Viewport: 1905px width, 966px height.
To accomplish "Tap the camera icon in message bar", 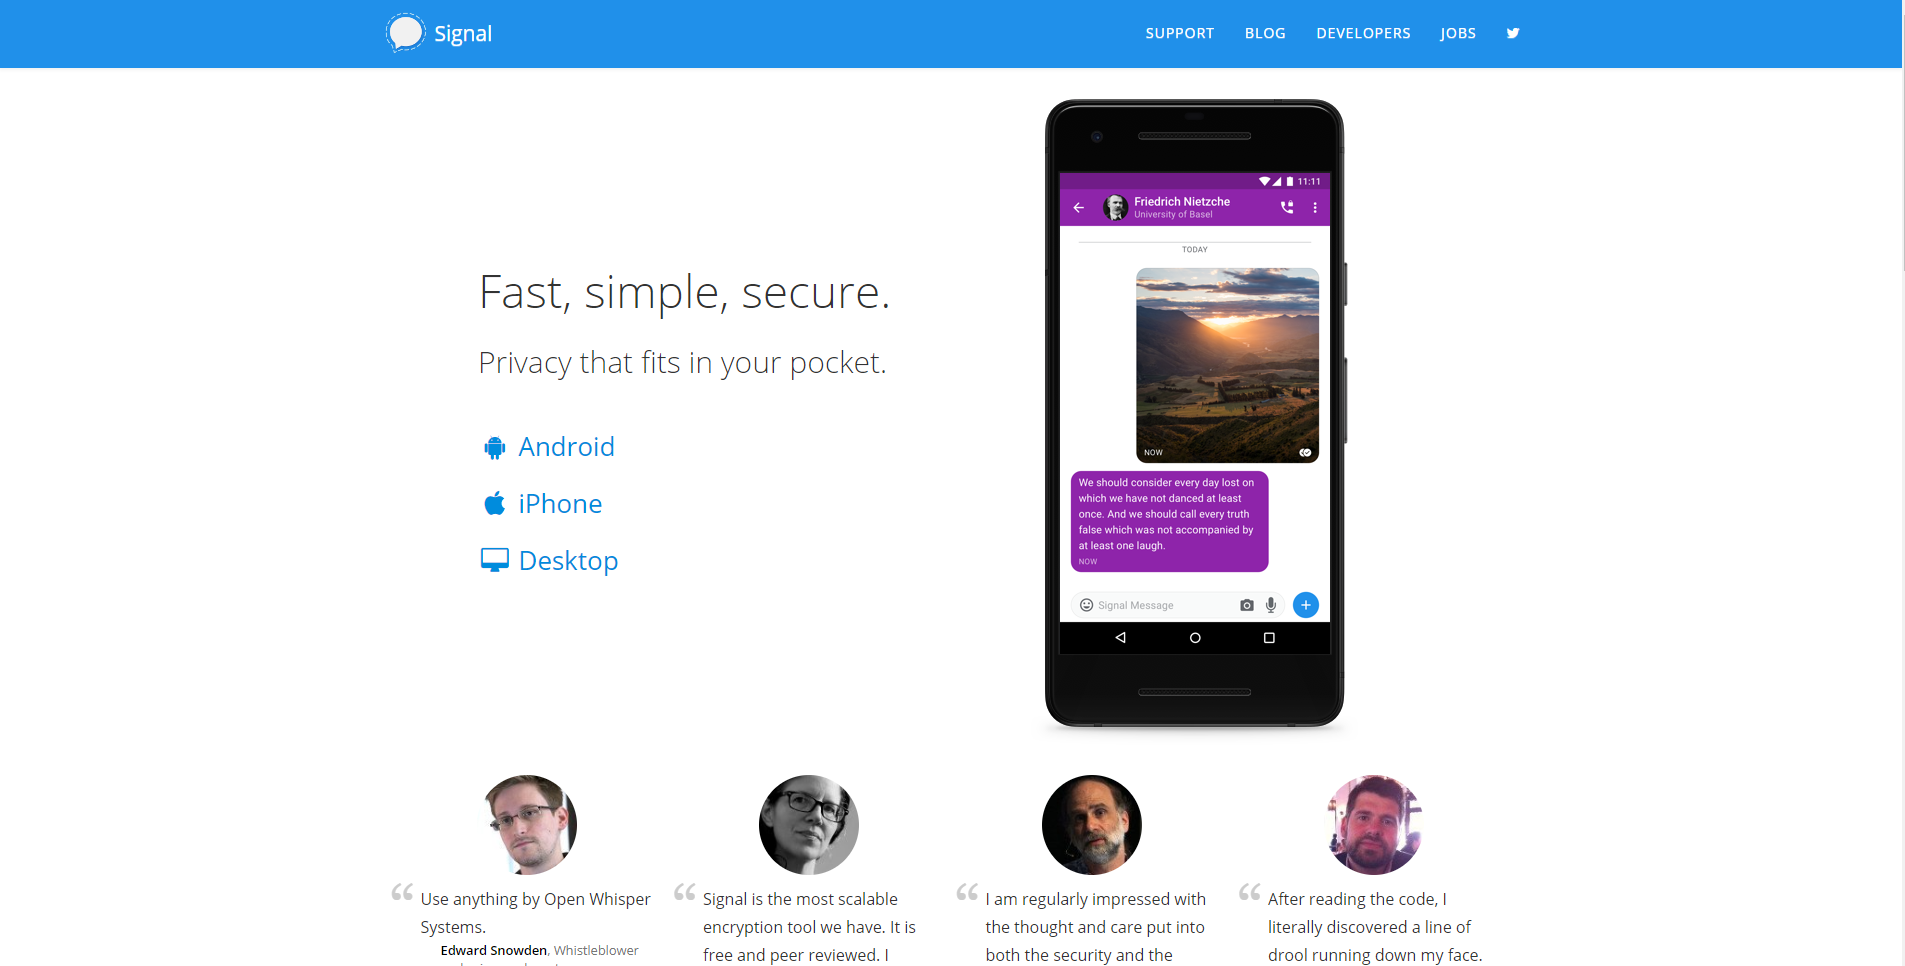I will [1246, 605].
